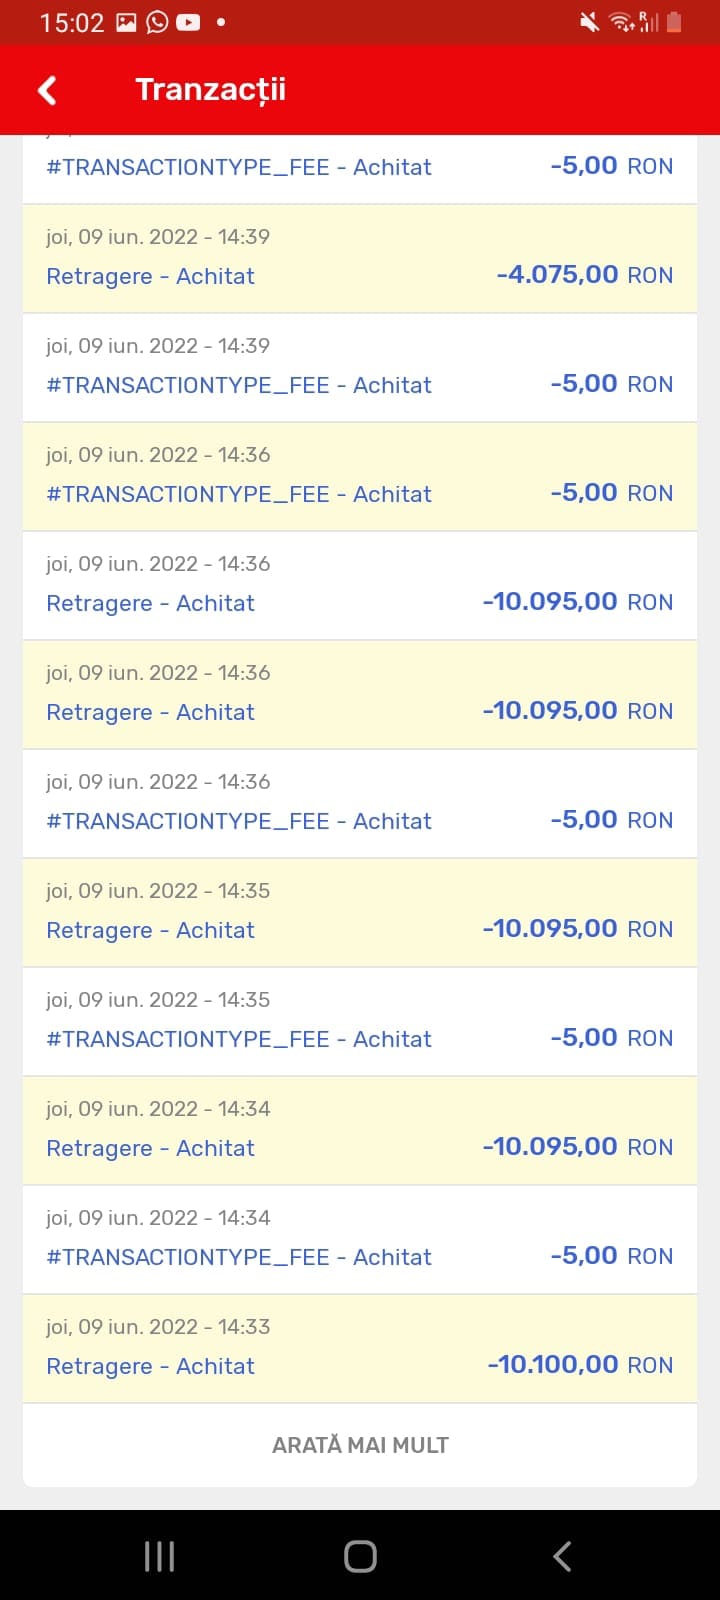Tap the Android back navigation button

click(x=562, y=1556)
